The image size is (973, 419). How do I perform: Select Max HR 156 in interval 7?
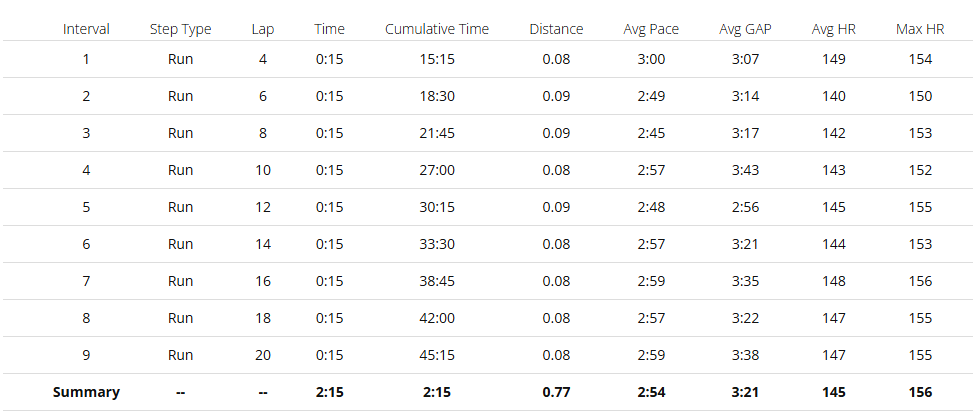click(920, 281)
